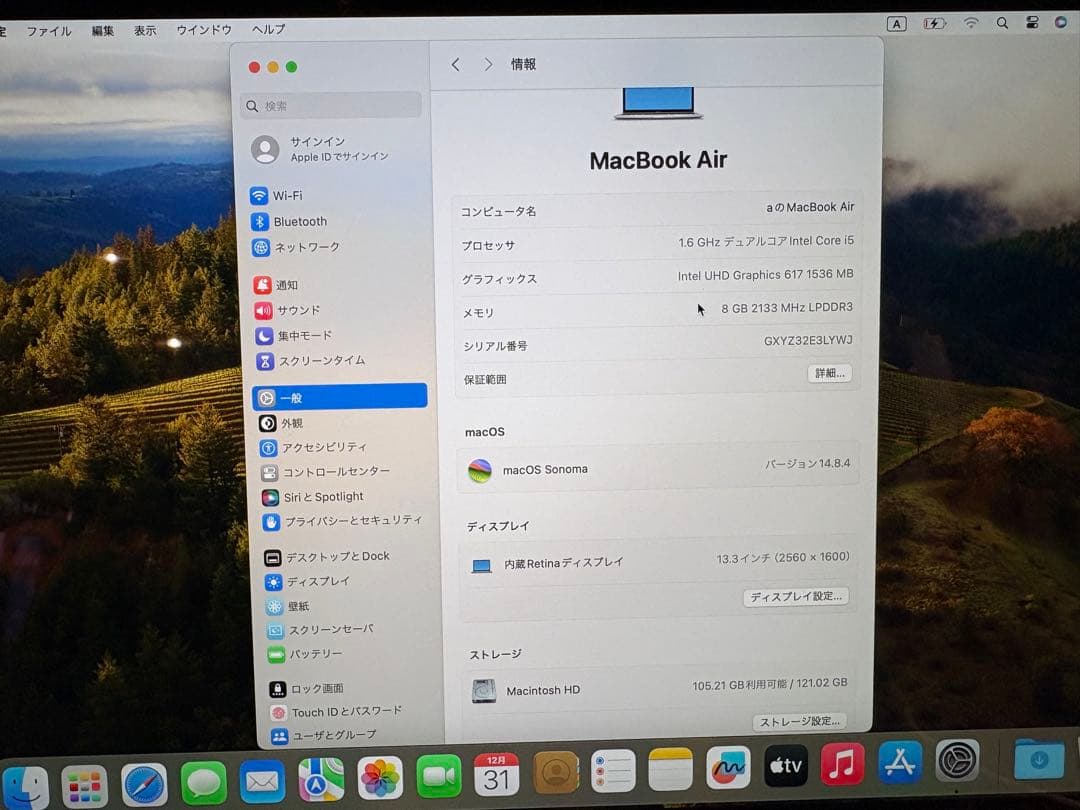Image resolution: width=1080 pixels, height=810 pixels.
Task: Open the ウインドウ menu
Action: tap(204, 30)
